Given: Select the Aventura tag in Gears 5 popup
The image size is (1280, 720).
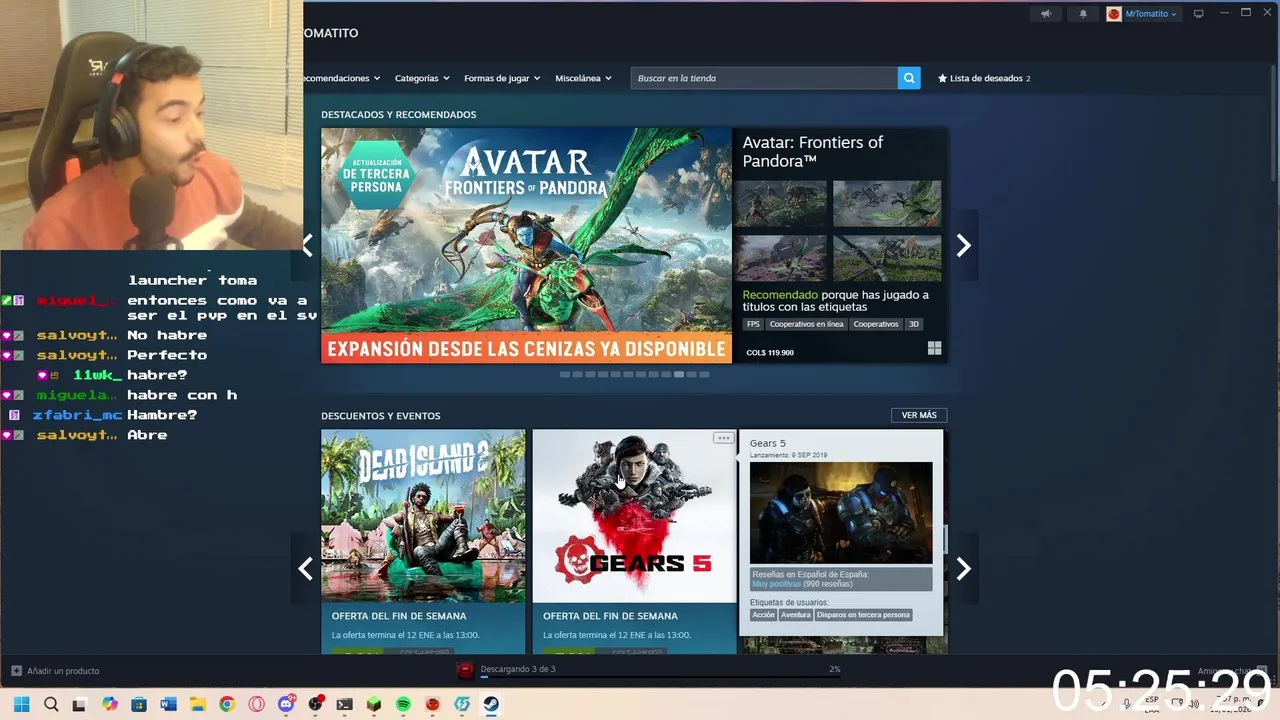Looking at the screenshot, I should [796, 615].
